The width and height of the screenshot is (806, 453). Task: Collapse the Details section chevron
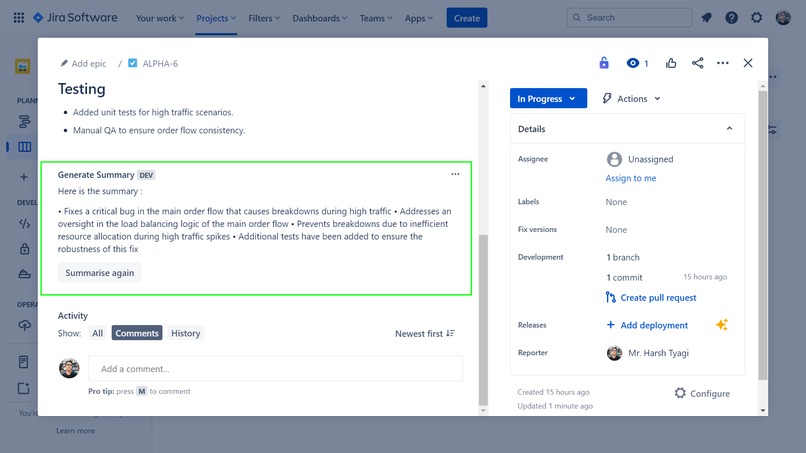[729, 129]
